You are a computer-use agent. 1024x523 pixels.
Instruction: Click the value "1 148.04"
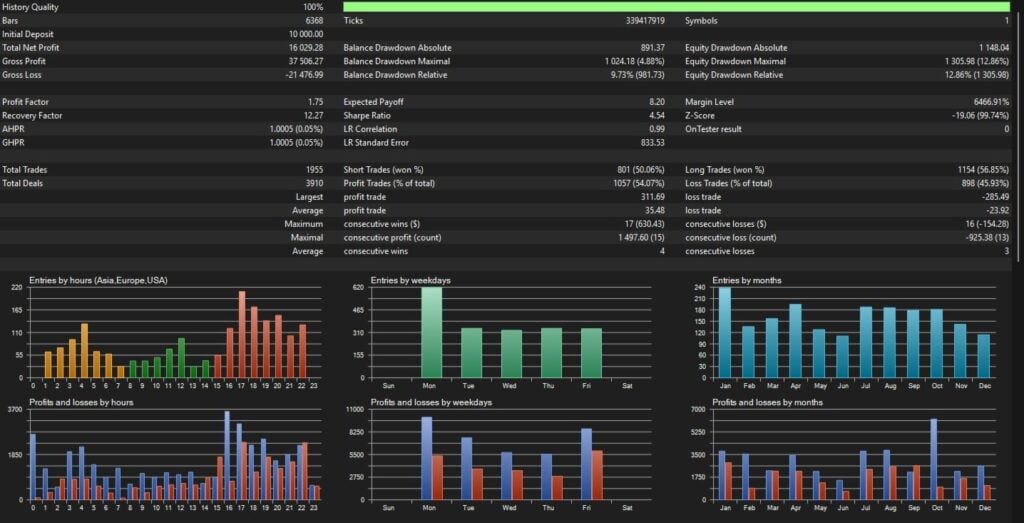pyautogui.click(x=994, y=48)
